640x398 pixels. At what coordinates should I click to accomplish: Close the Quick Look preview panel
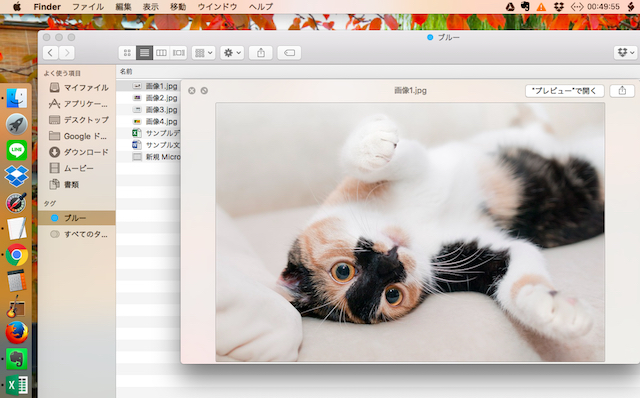point(191,91)
